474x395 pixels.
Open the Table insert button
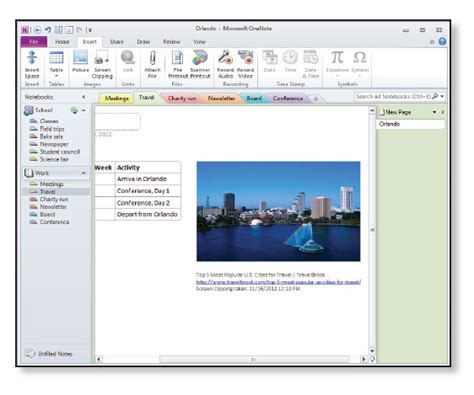56,64
